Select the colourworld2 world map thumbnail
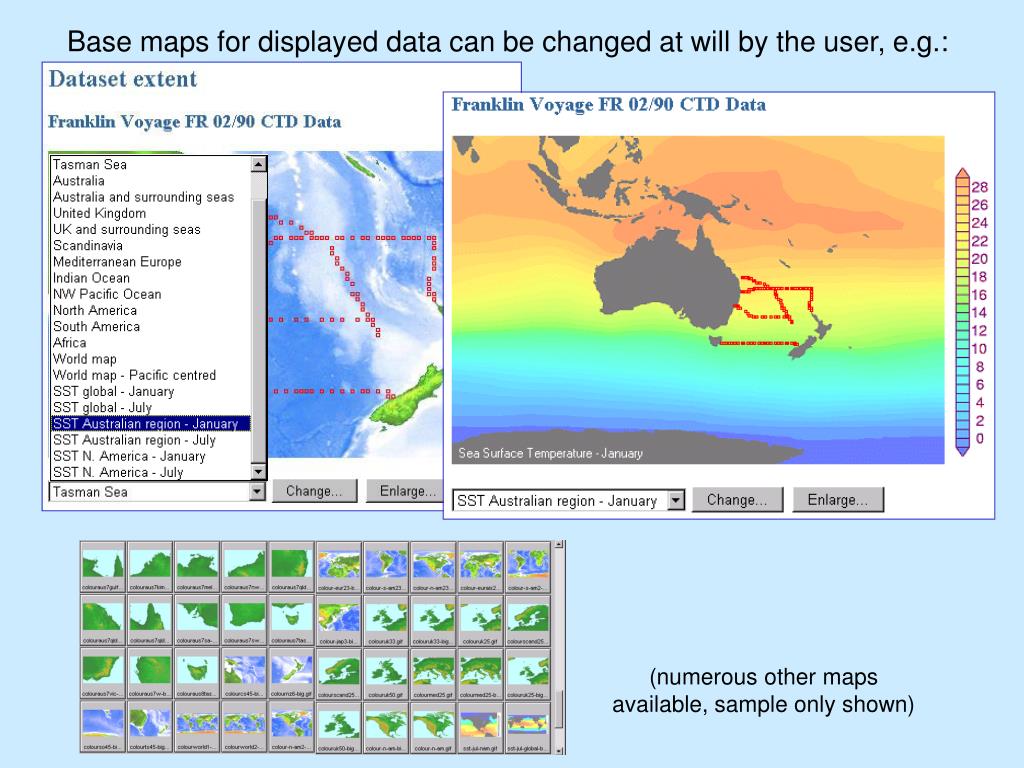This screenshot has width=1024, height=768. point(244,727)
